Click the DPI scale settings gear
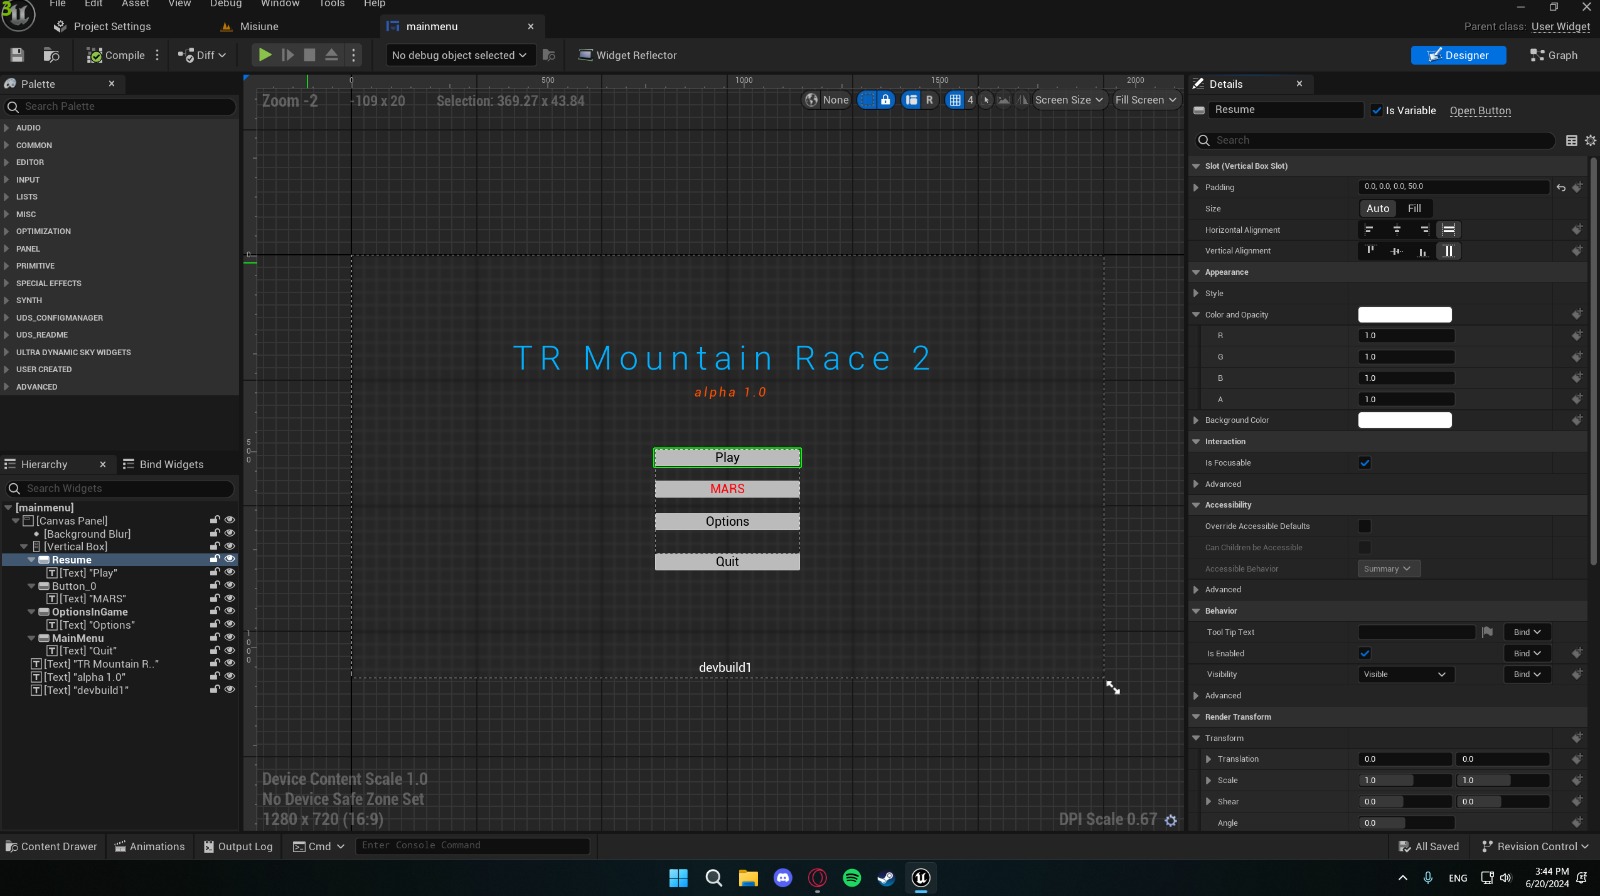 click(x=1171, y=820)
